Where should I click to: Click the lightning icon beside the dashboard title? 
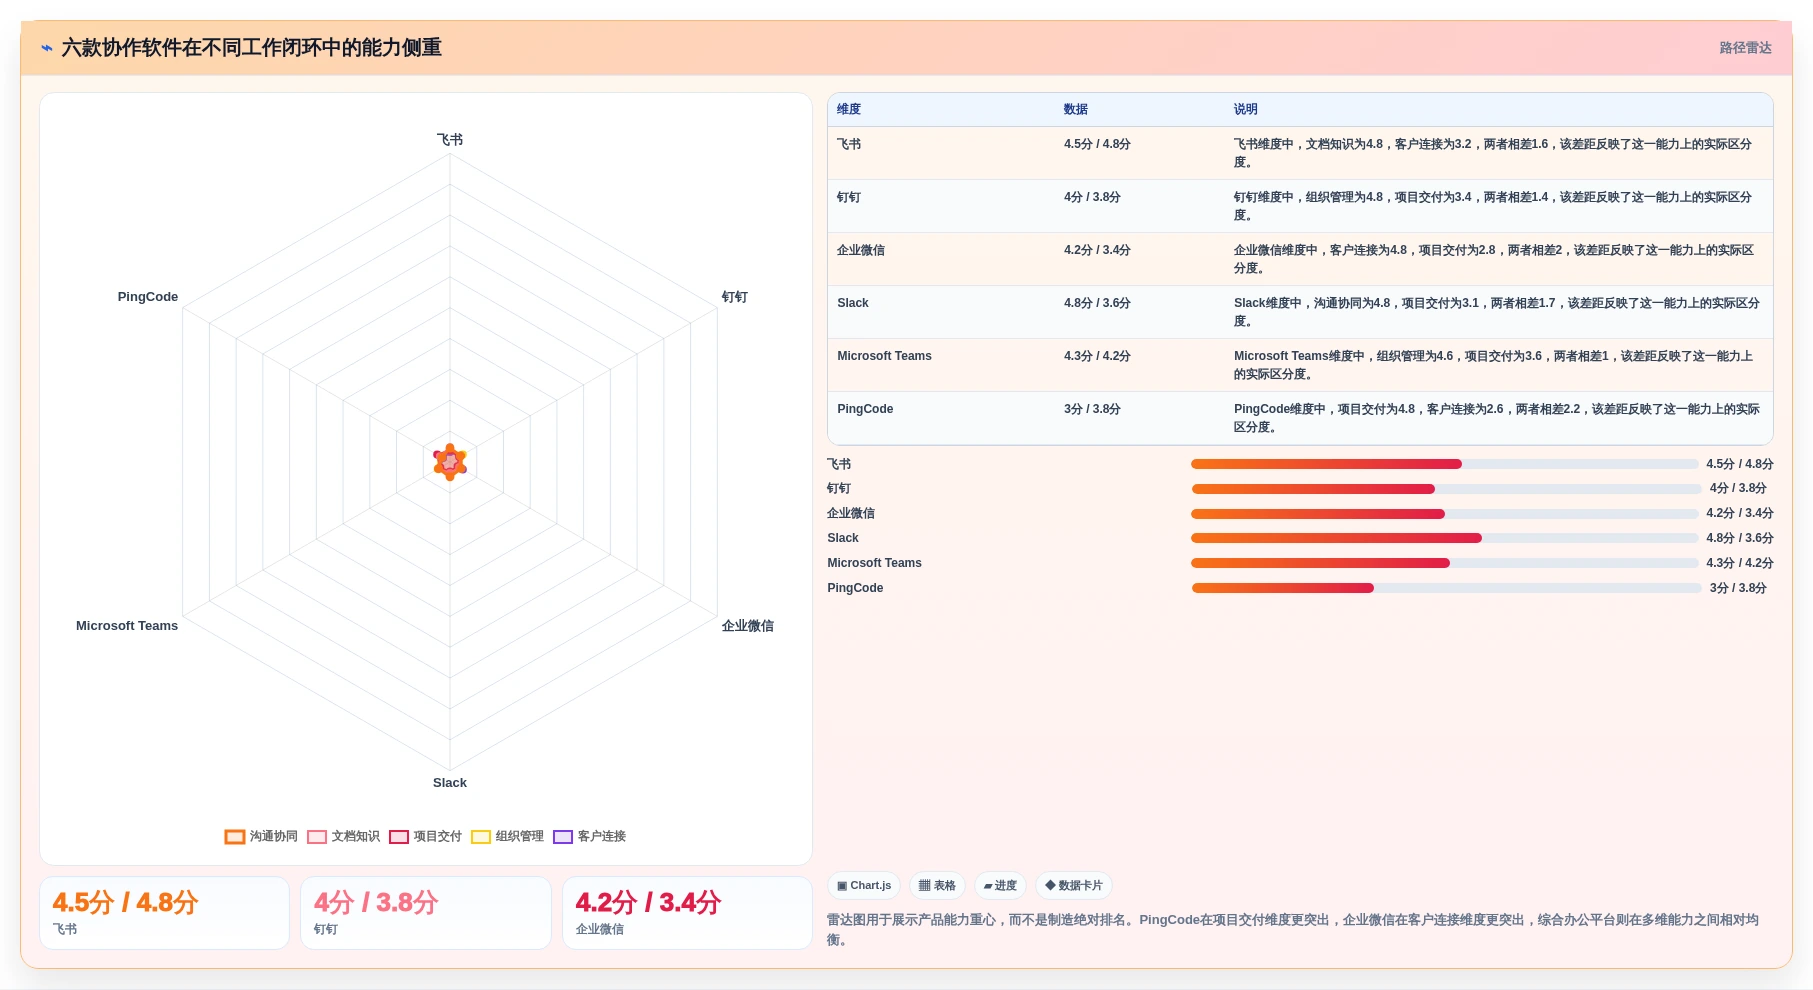pyautogui.click(x=47, y=48)
